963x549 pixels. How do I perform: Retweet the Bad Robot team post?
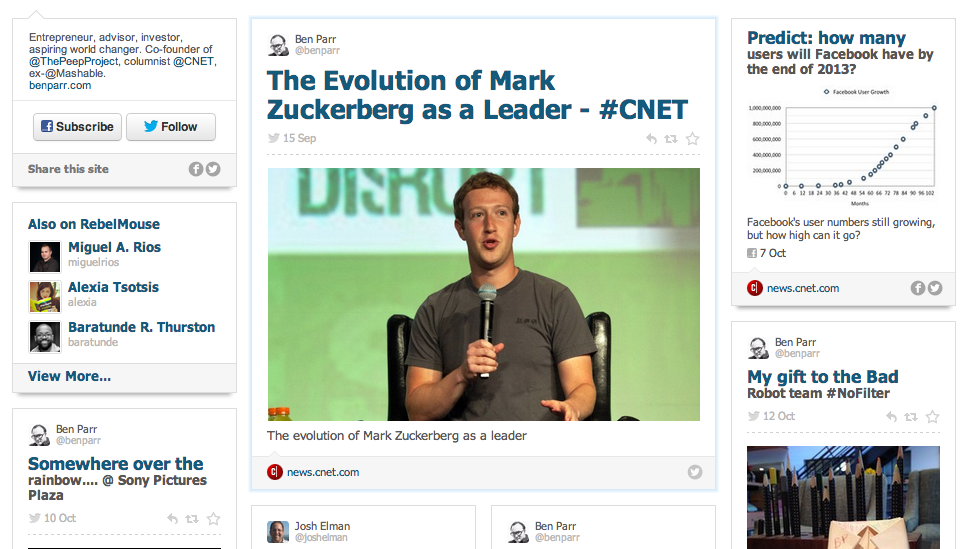click(911, 417)
